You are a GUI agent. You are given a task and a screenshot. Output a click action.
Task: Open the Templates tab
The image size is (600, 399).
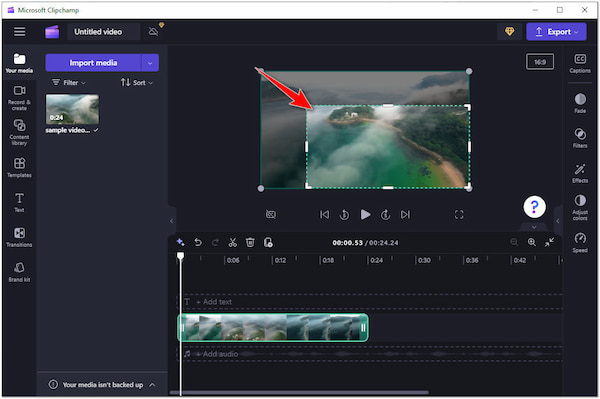tap(19, 168)
